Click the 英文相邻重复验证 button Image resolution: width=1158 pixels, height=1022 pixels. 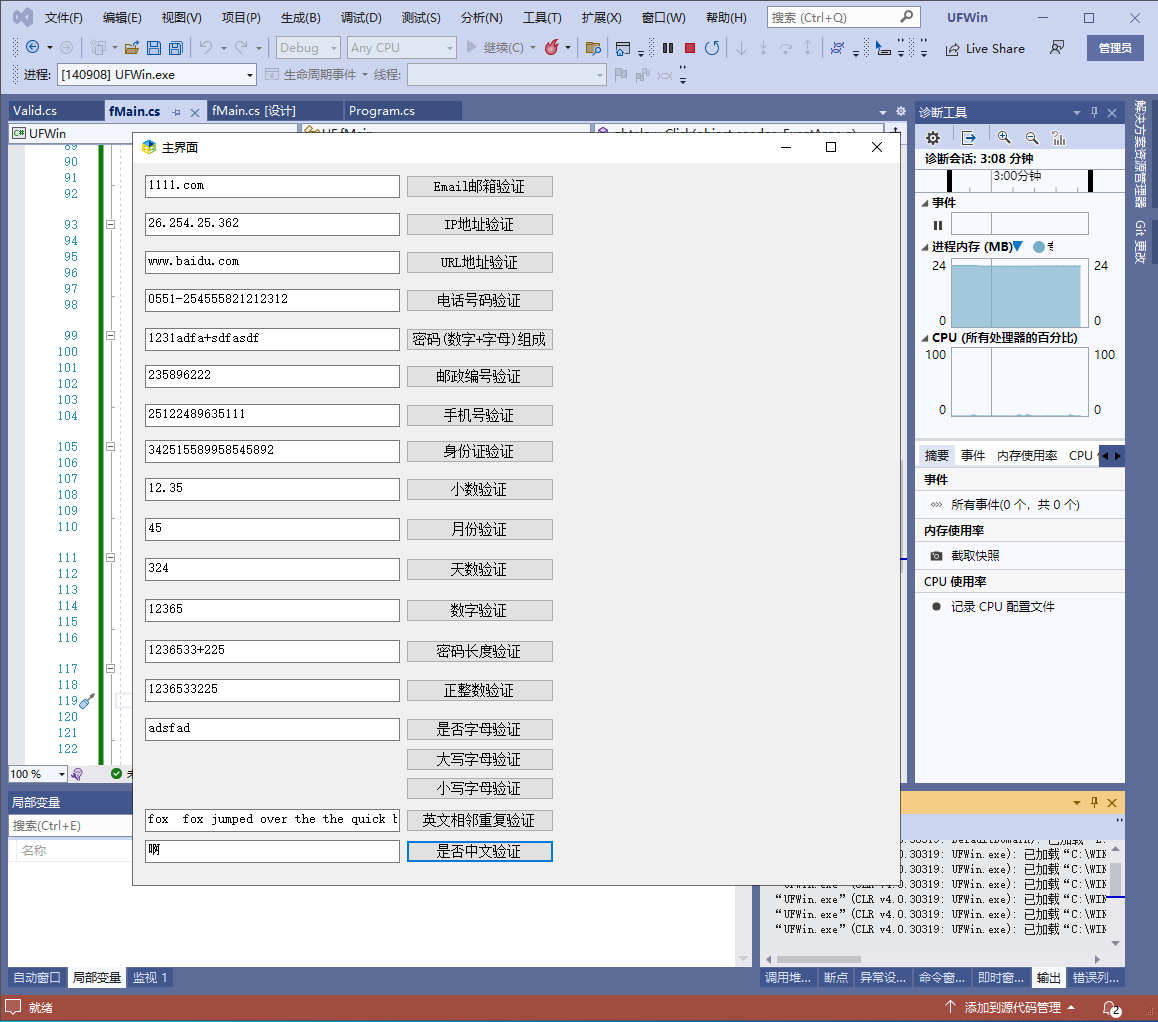click(x=479, y=820)
